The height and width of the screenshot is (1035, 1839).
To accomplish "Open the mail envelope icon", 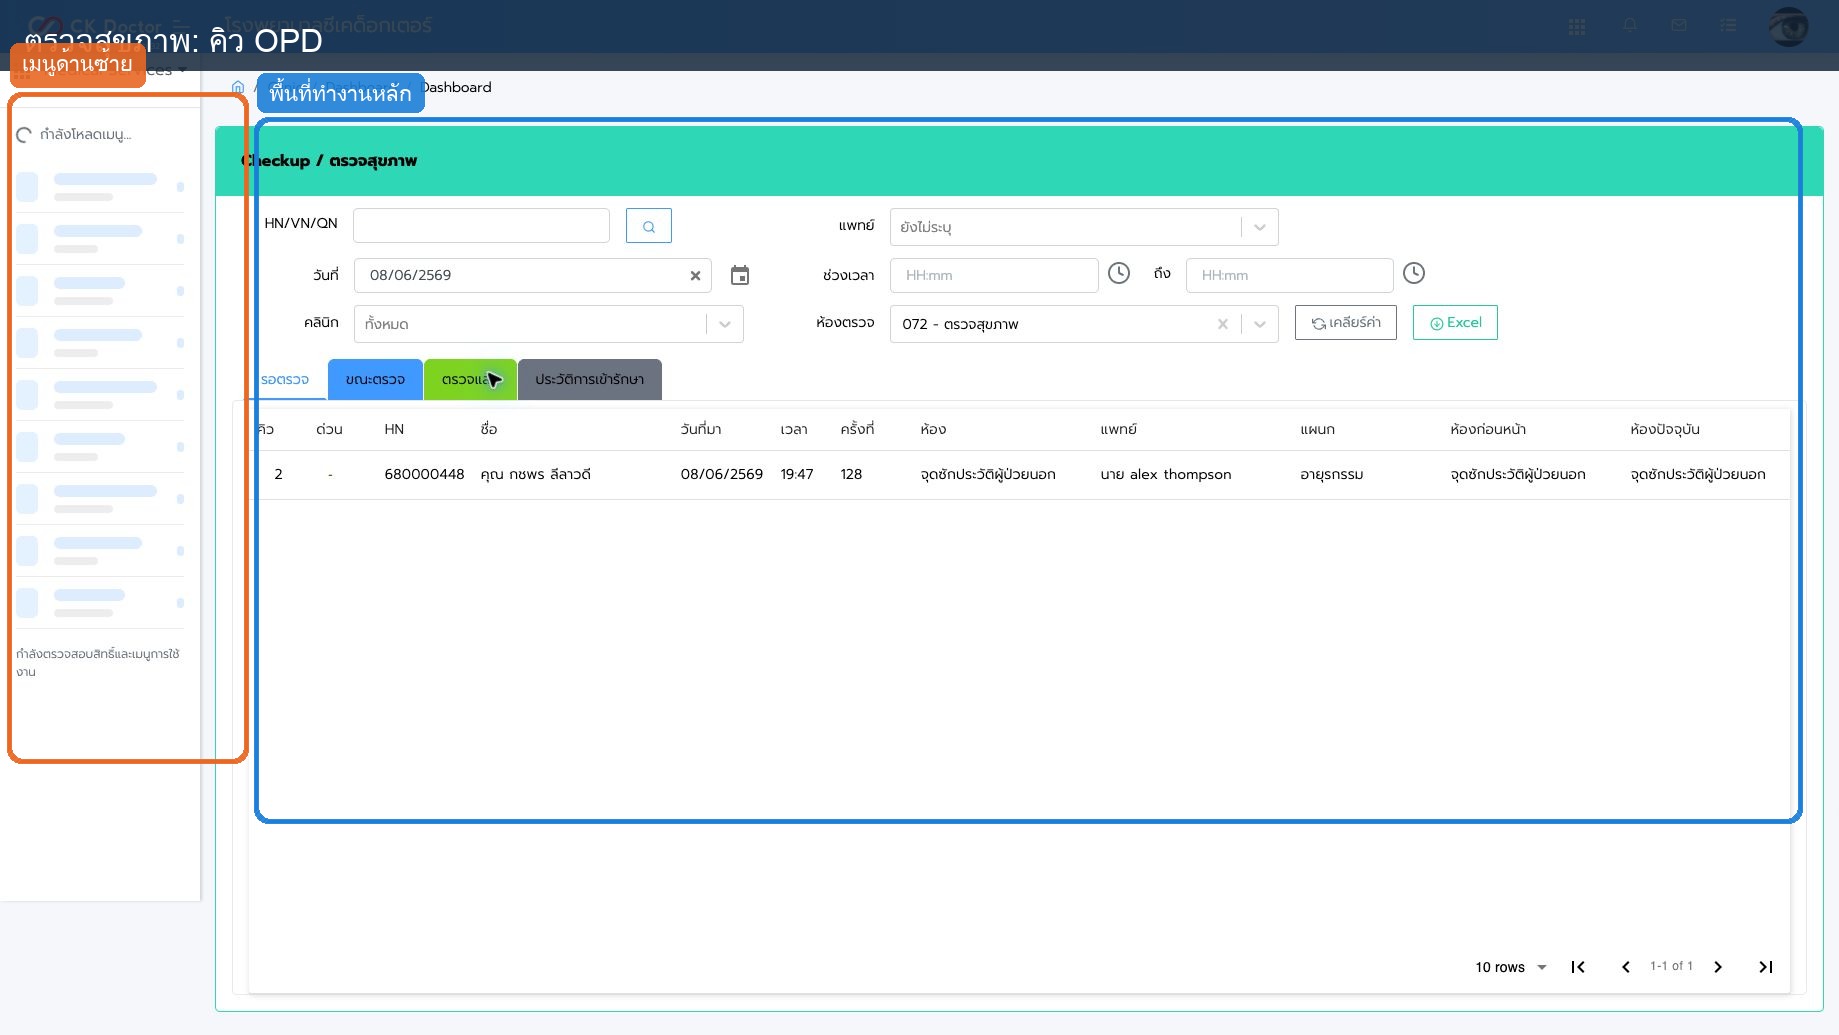I will [x=1679, y=25].
